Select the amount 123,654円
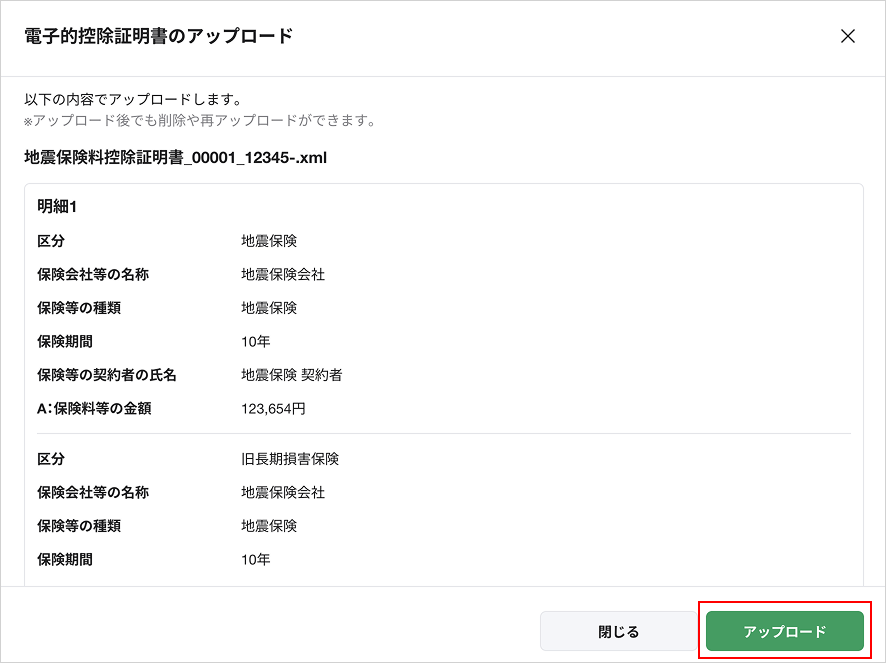The height and width of the screenshot is (663, 886). click(273, 408)
